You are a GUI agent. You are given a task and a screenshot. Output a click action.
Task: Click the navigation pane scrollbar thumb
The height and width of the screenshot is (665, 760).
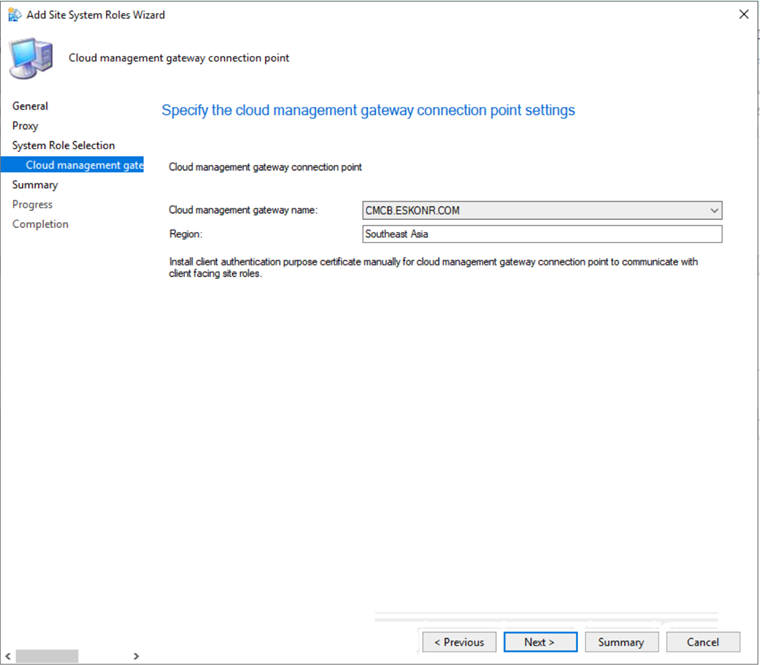tap(47, 656)
